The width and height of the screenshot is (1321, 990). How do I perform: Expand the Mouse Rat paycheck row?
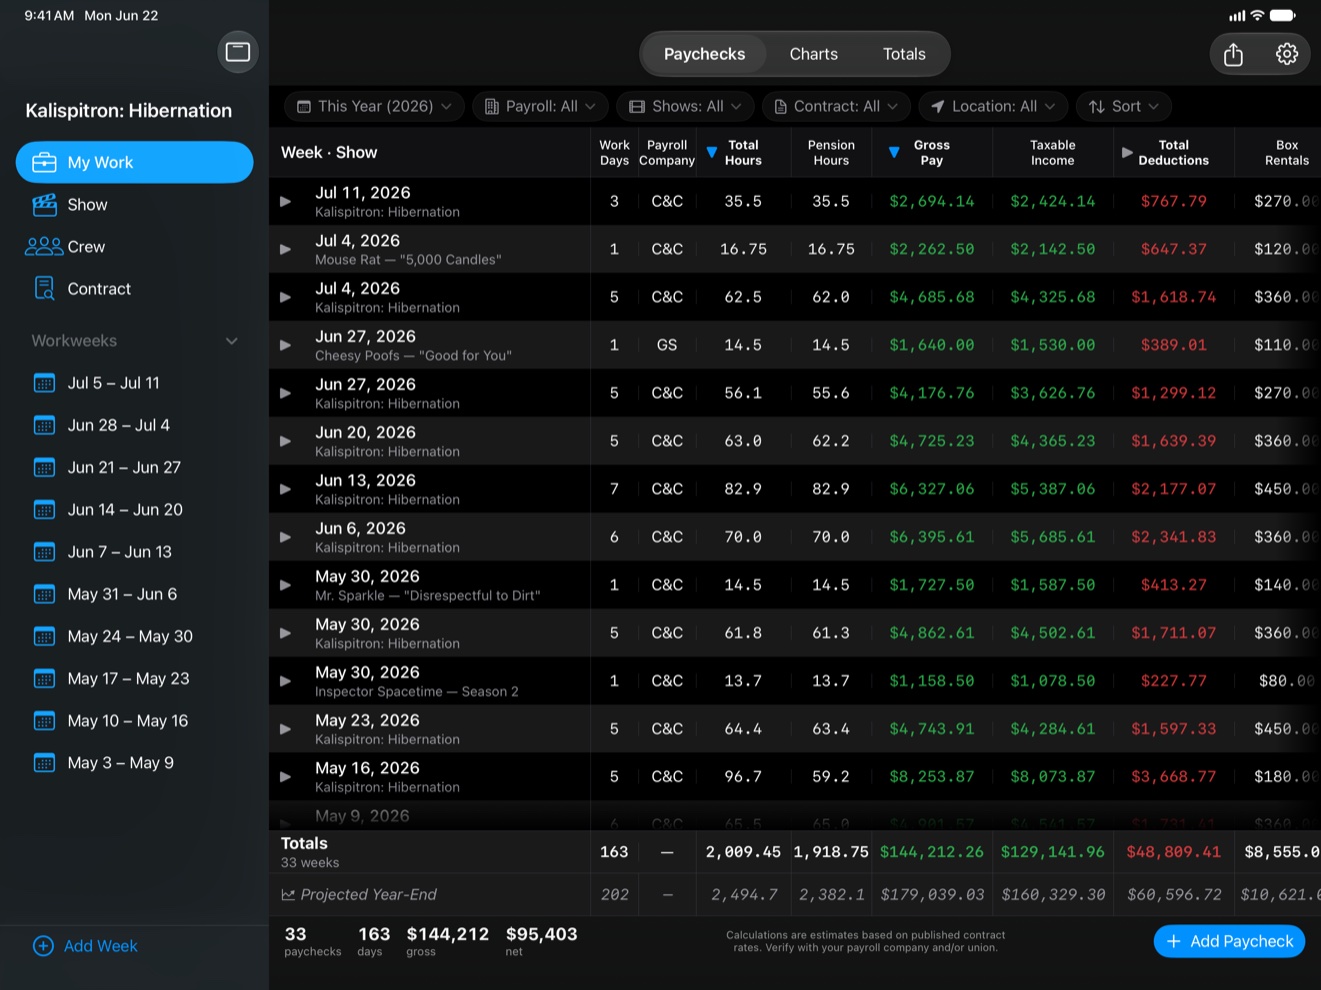(285, 249)
